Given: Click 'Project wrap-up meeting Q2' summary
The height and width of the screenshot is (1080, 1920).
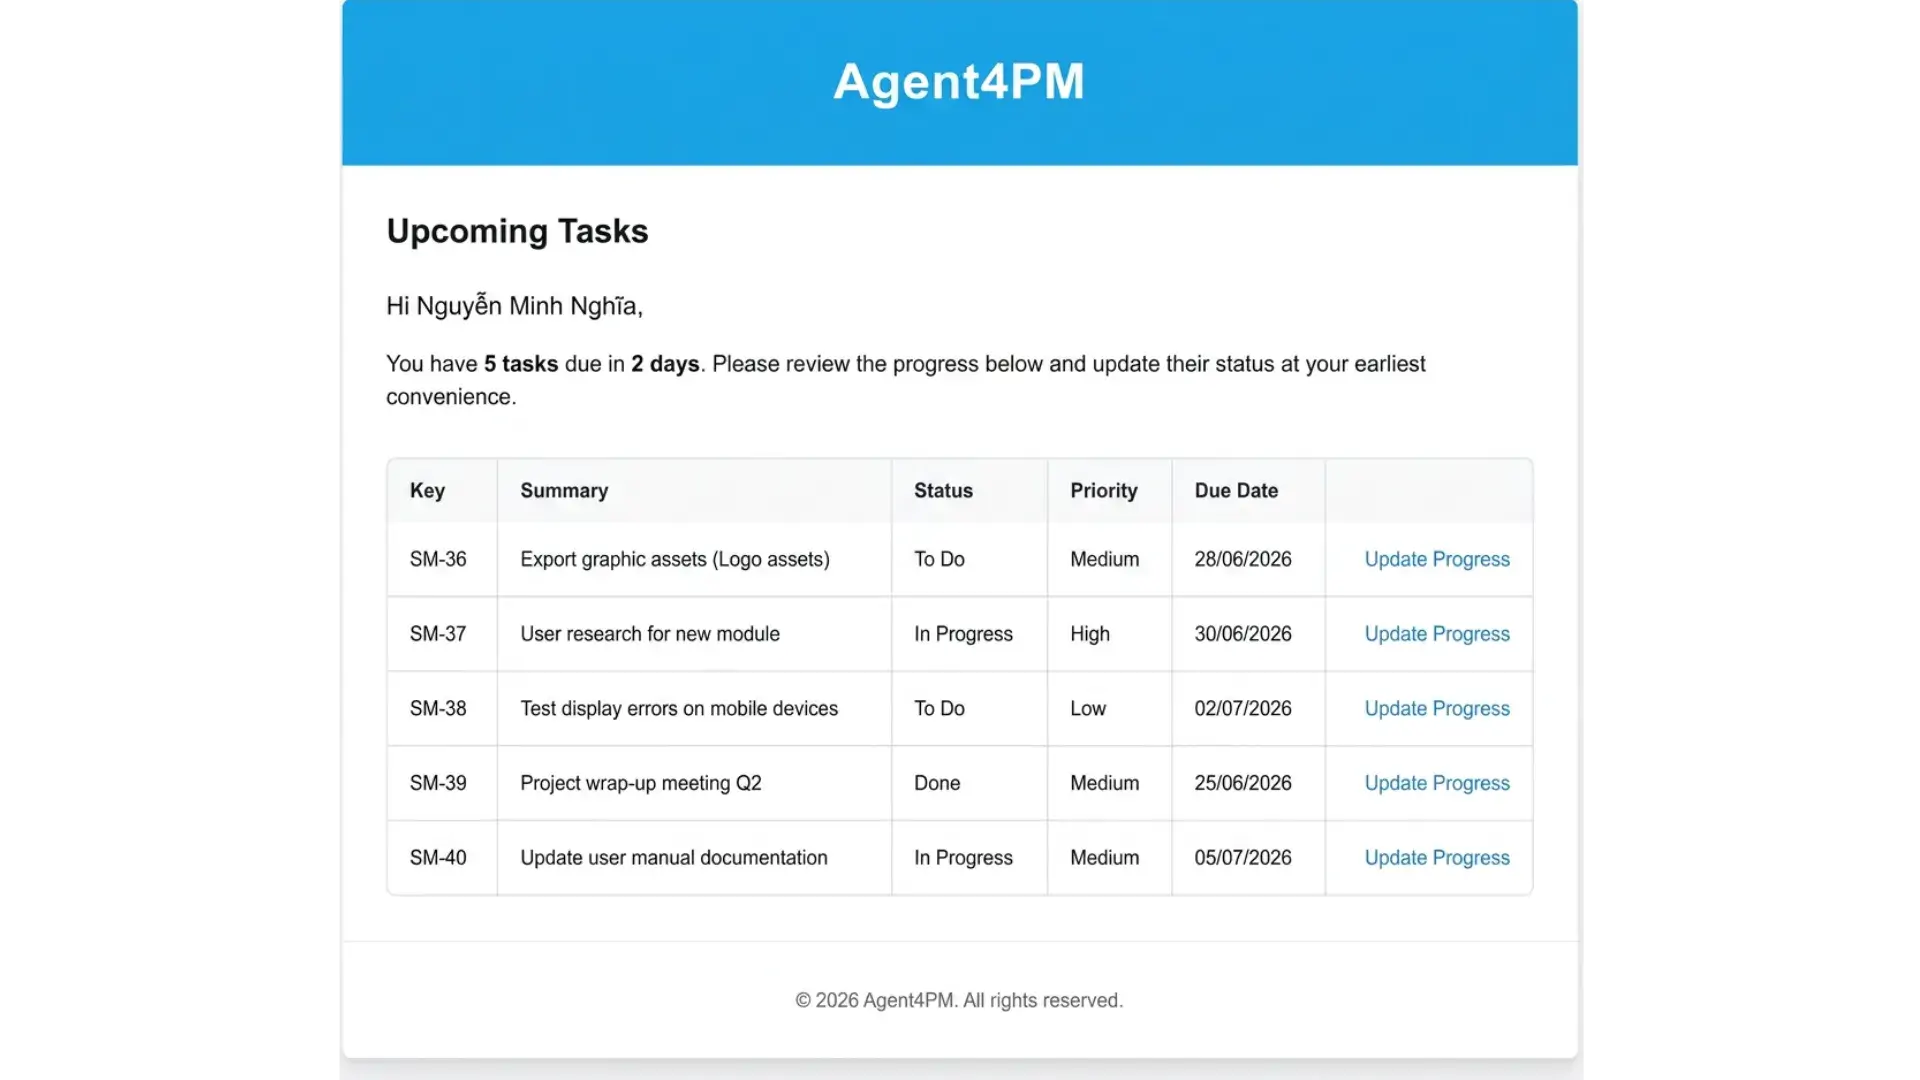Looking at the screenshot, I should [x=641, y=783].
